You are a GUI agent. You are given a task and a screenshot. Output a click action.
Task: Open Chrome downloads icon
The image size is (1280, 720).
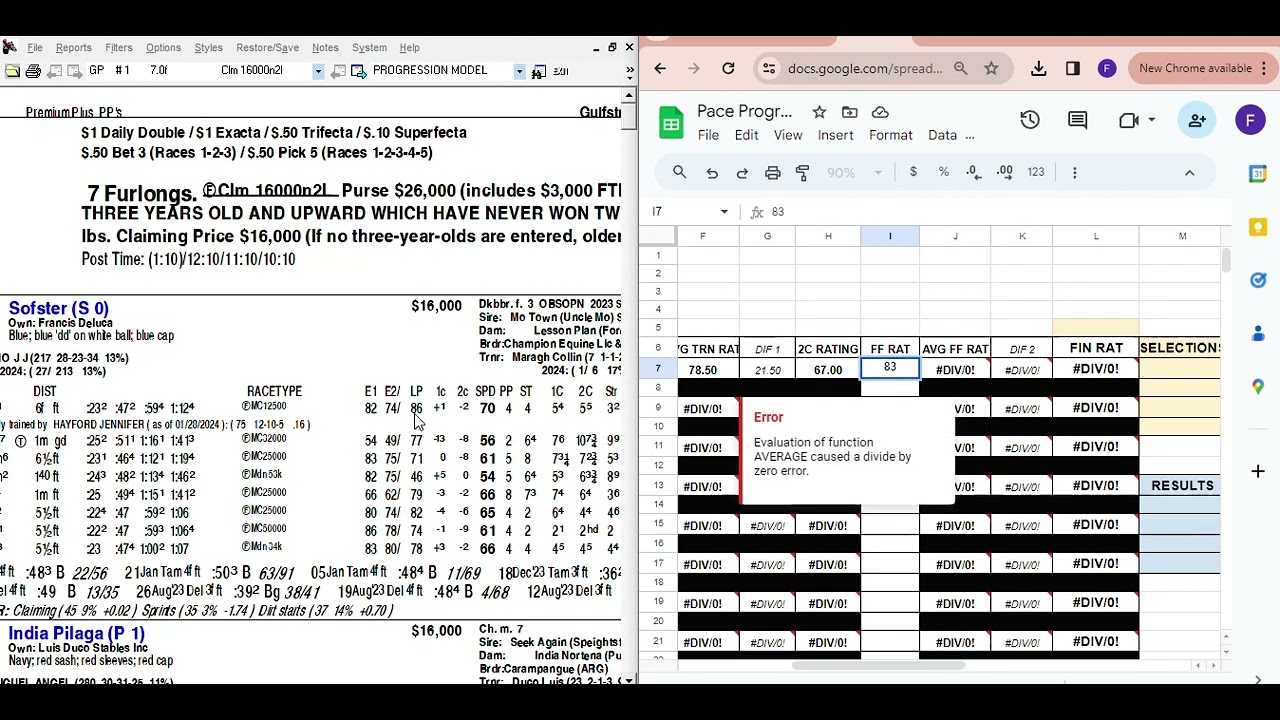(x=1038, y=68)
